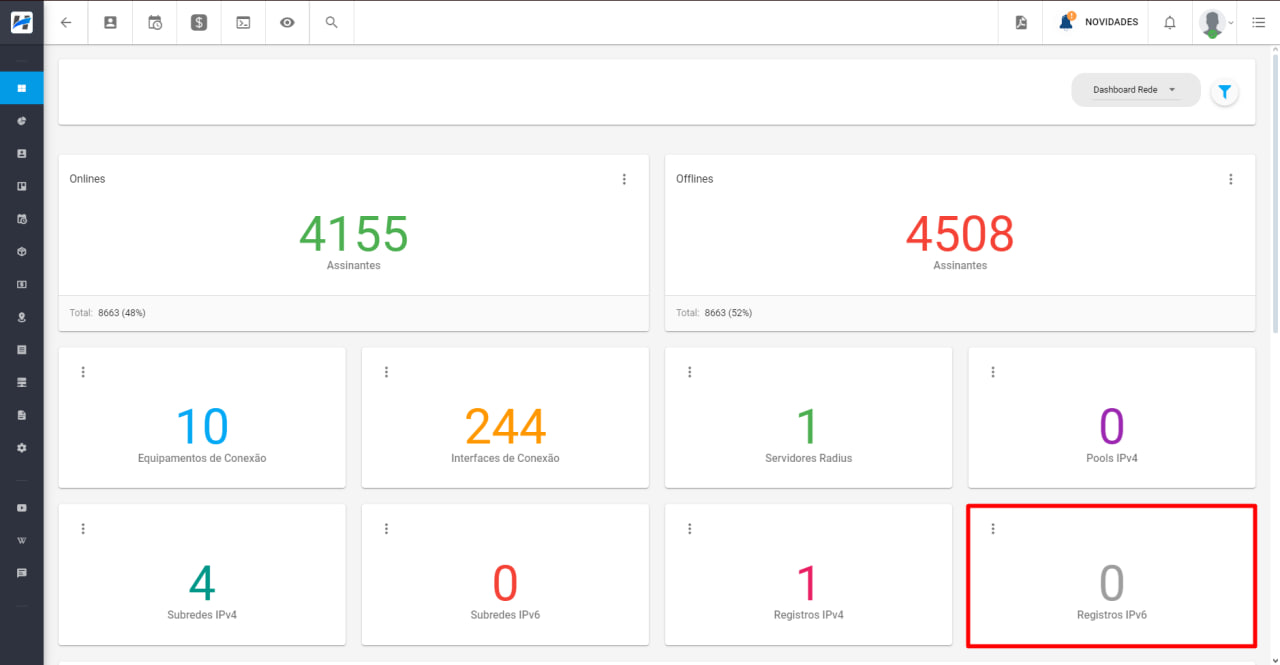This screenshot has width=1280, height=665.
Task: Click the Total 8663 (52%) footer text
Action: (x=714, y=313)
